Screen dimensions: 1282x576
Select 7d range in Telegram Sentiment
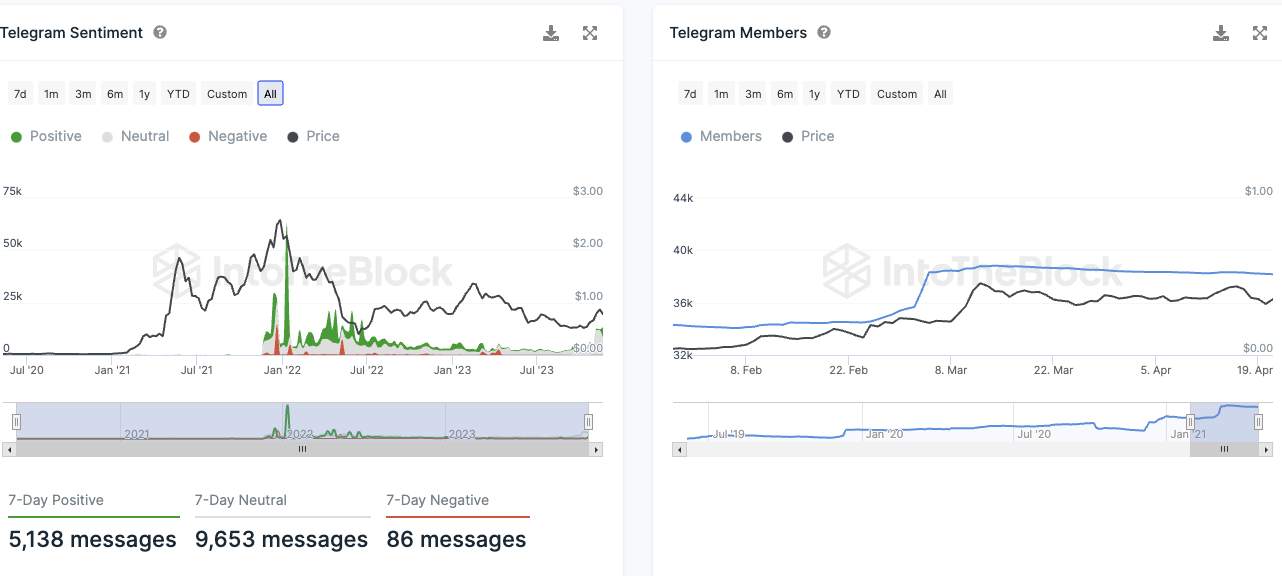pyautogui.click(x=20, y=94)
